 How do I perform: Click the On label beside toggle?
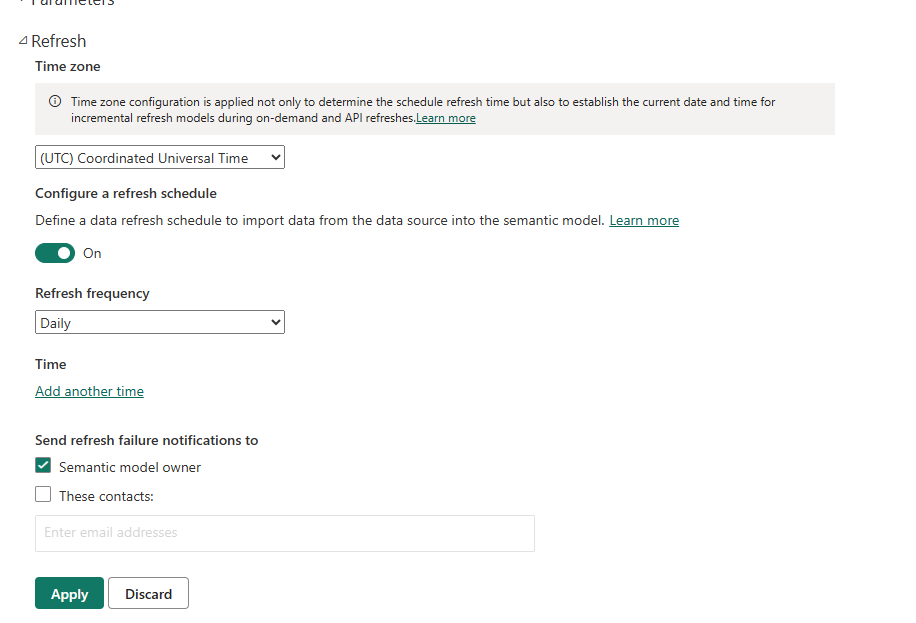pos(92,253)
